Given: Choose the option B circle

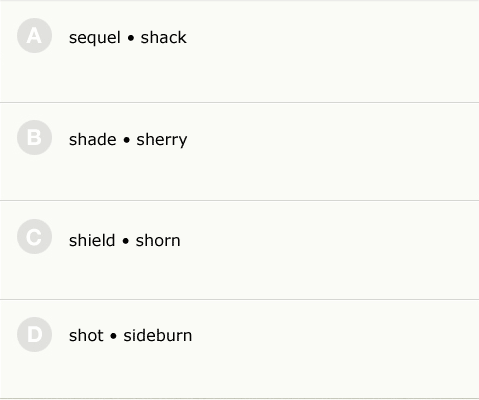Looking at the screenshot, I should (34, 137).
